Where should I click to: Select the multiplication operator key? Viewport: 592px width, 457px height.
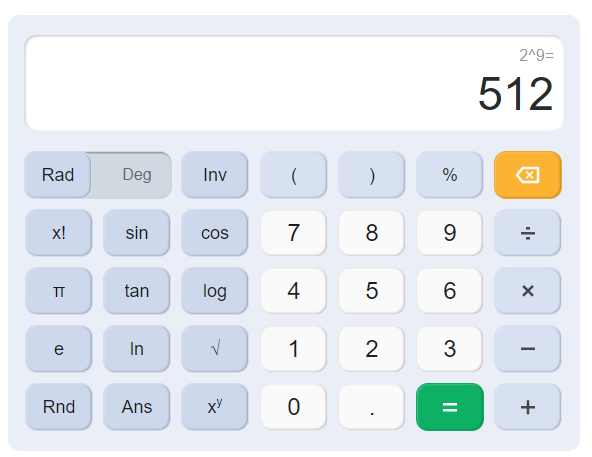pos(527,291)
